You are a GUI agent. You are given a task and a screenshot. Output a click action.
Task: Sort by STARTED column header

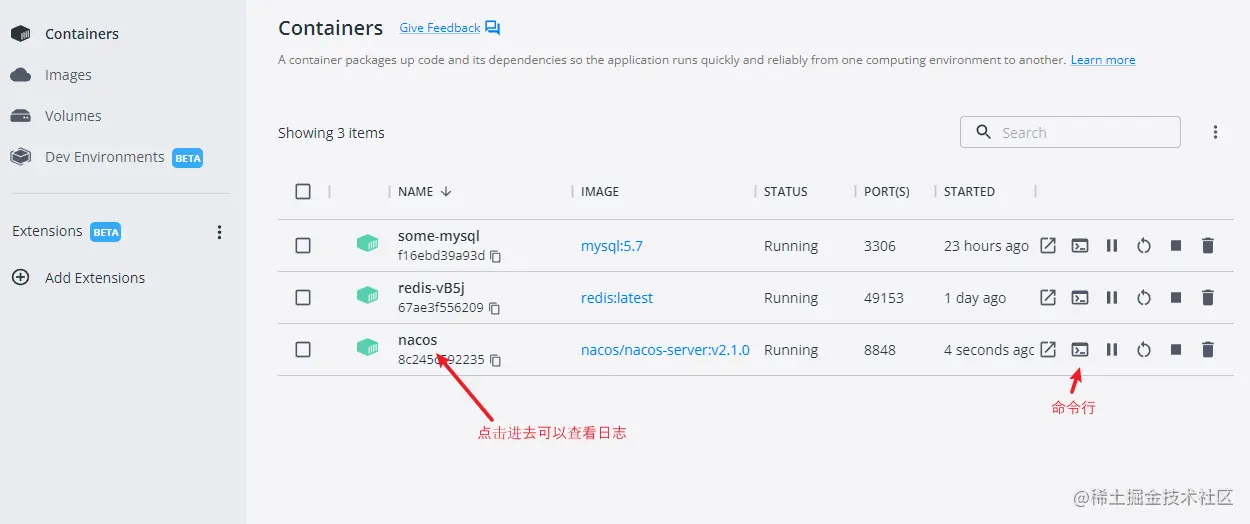coord(969,191)
